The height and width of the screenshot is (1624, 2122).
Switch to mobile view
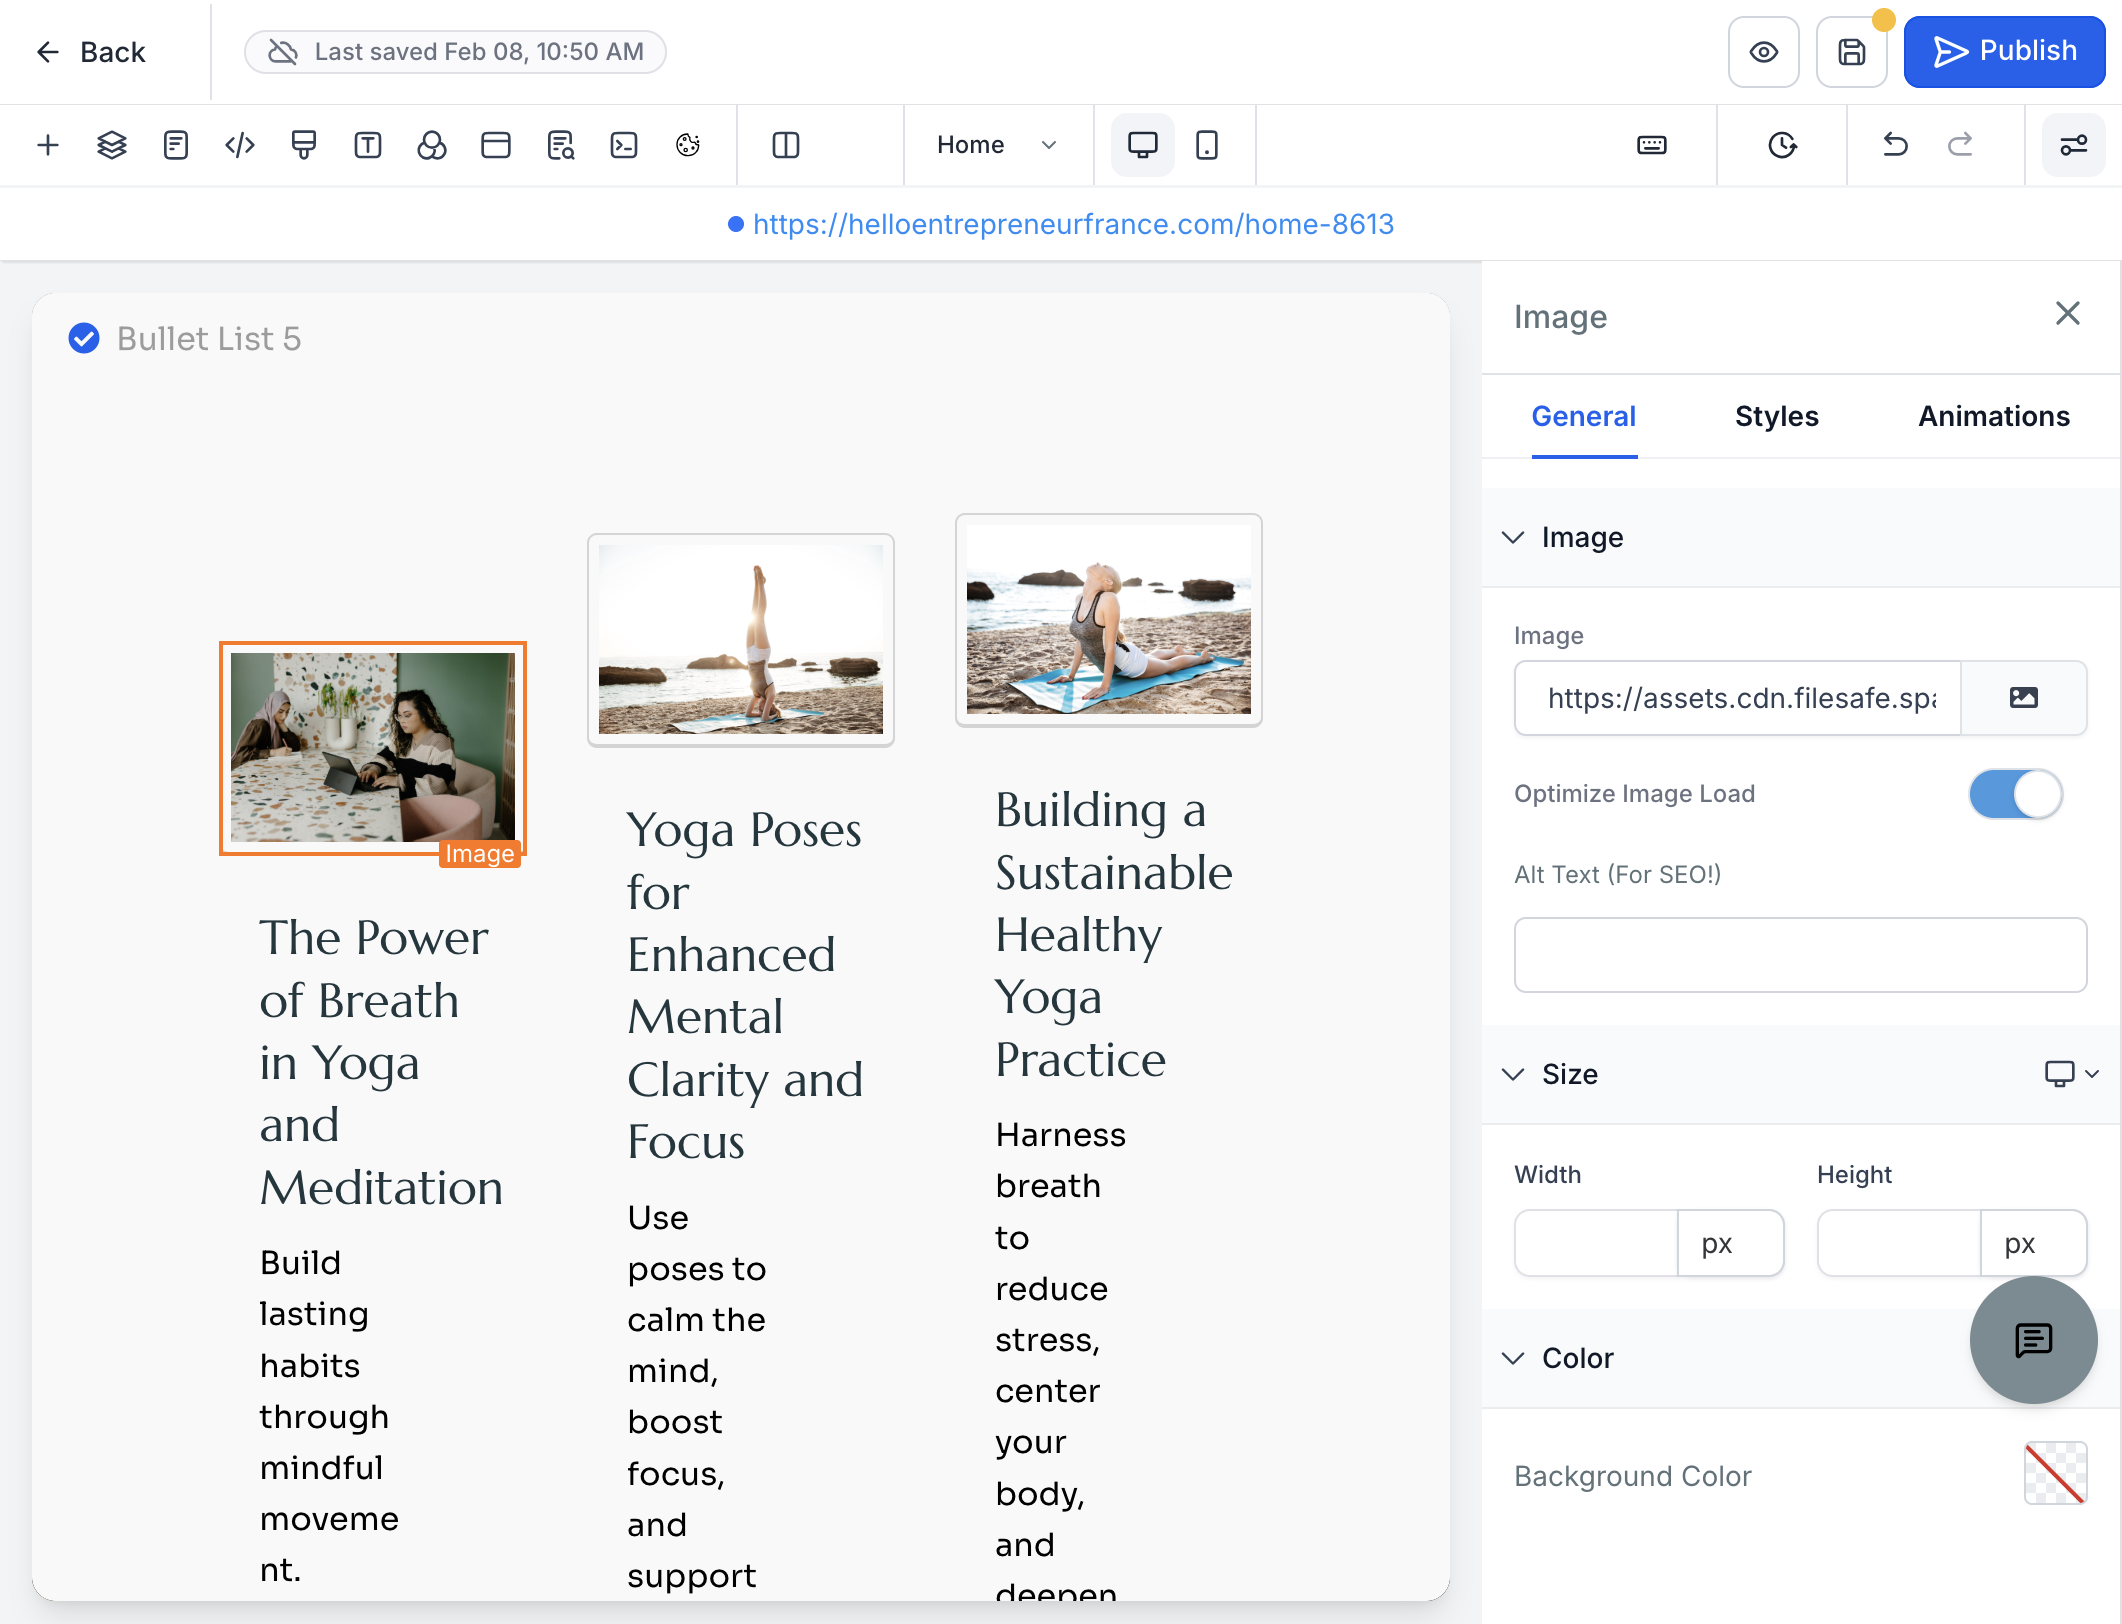(x=1207, y=145)
